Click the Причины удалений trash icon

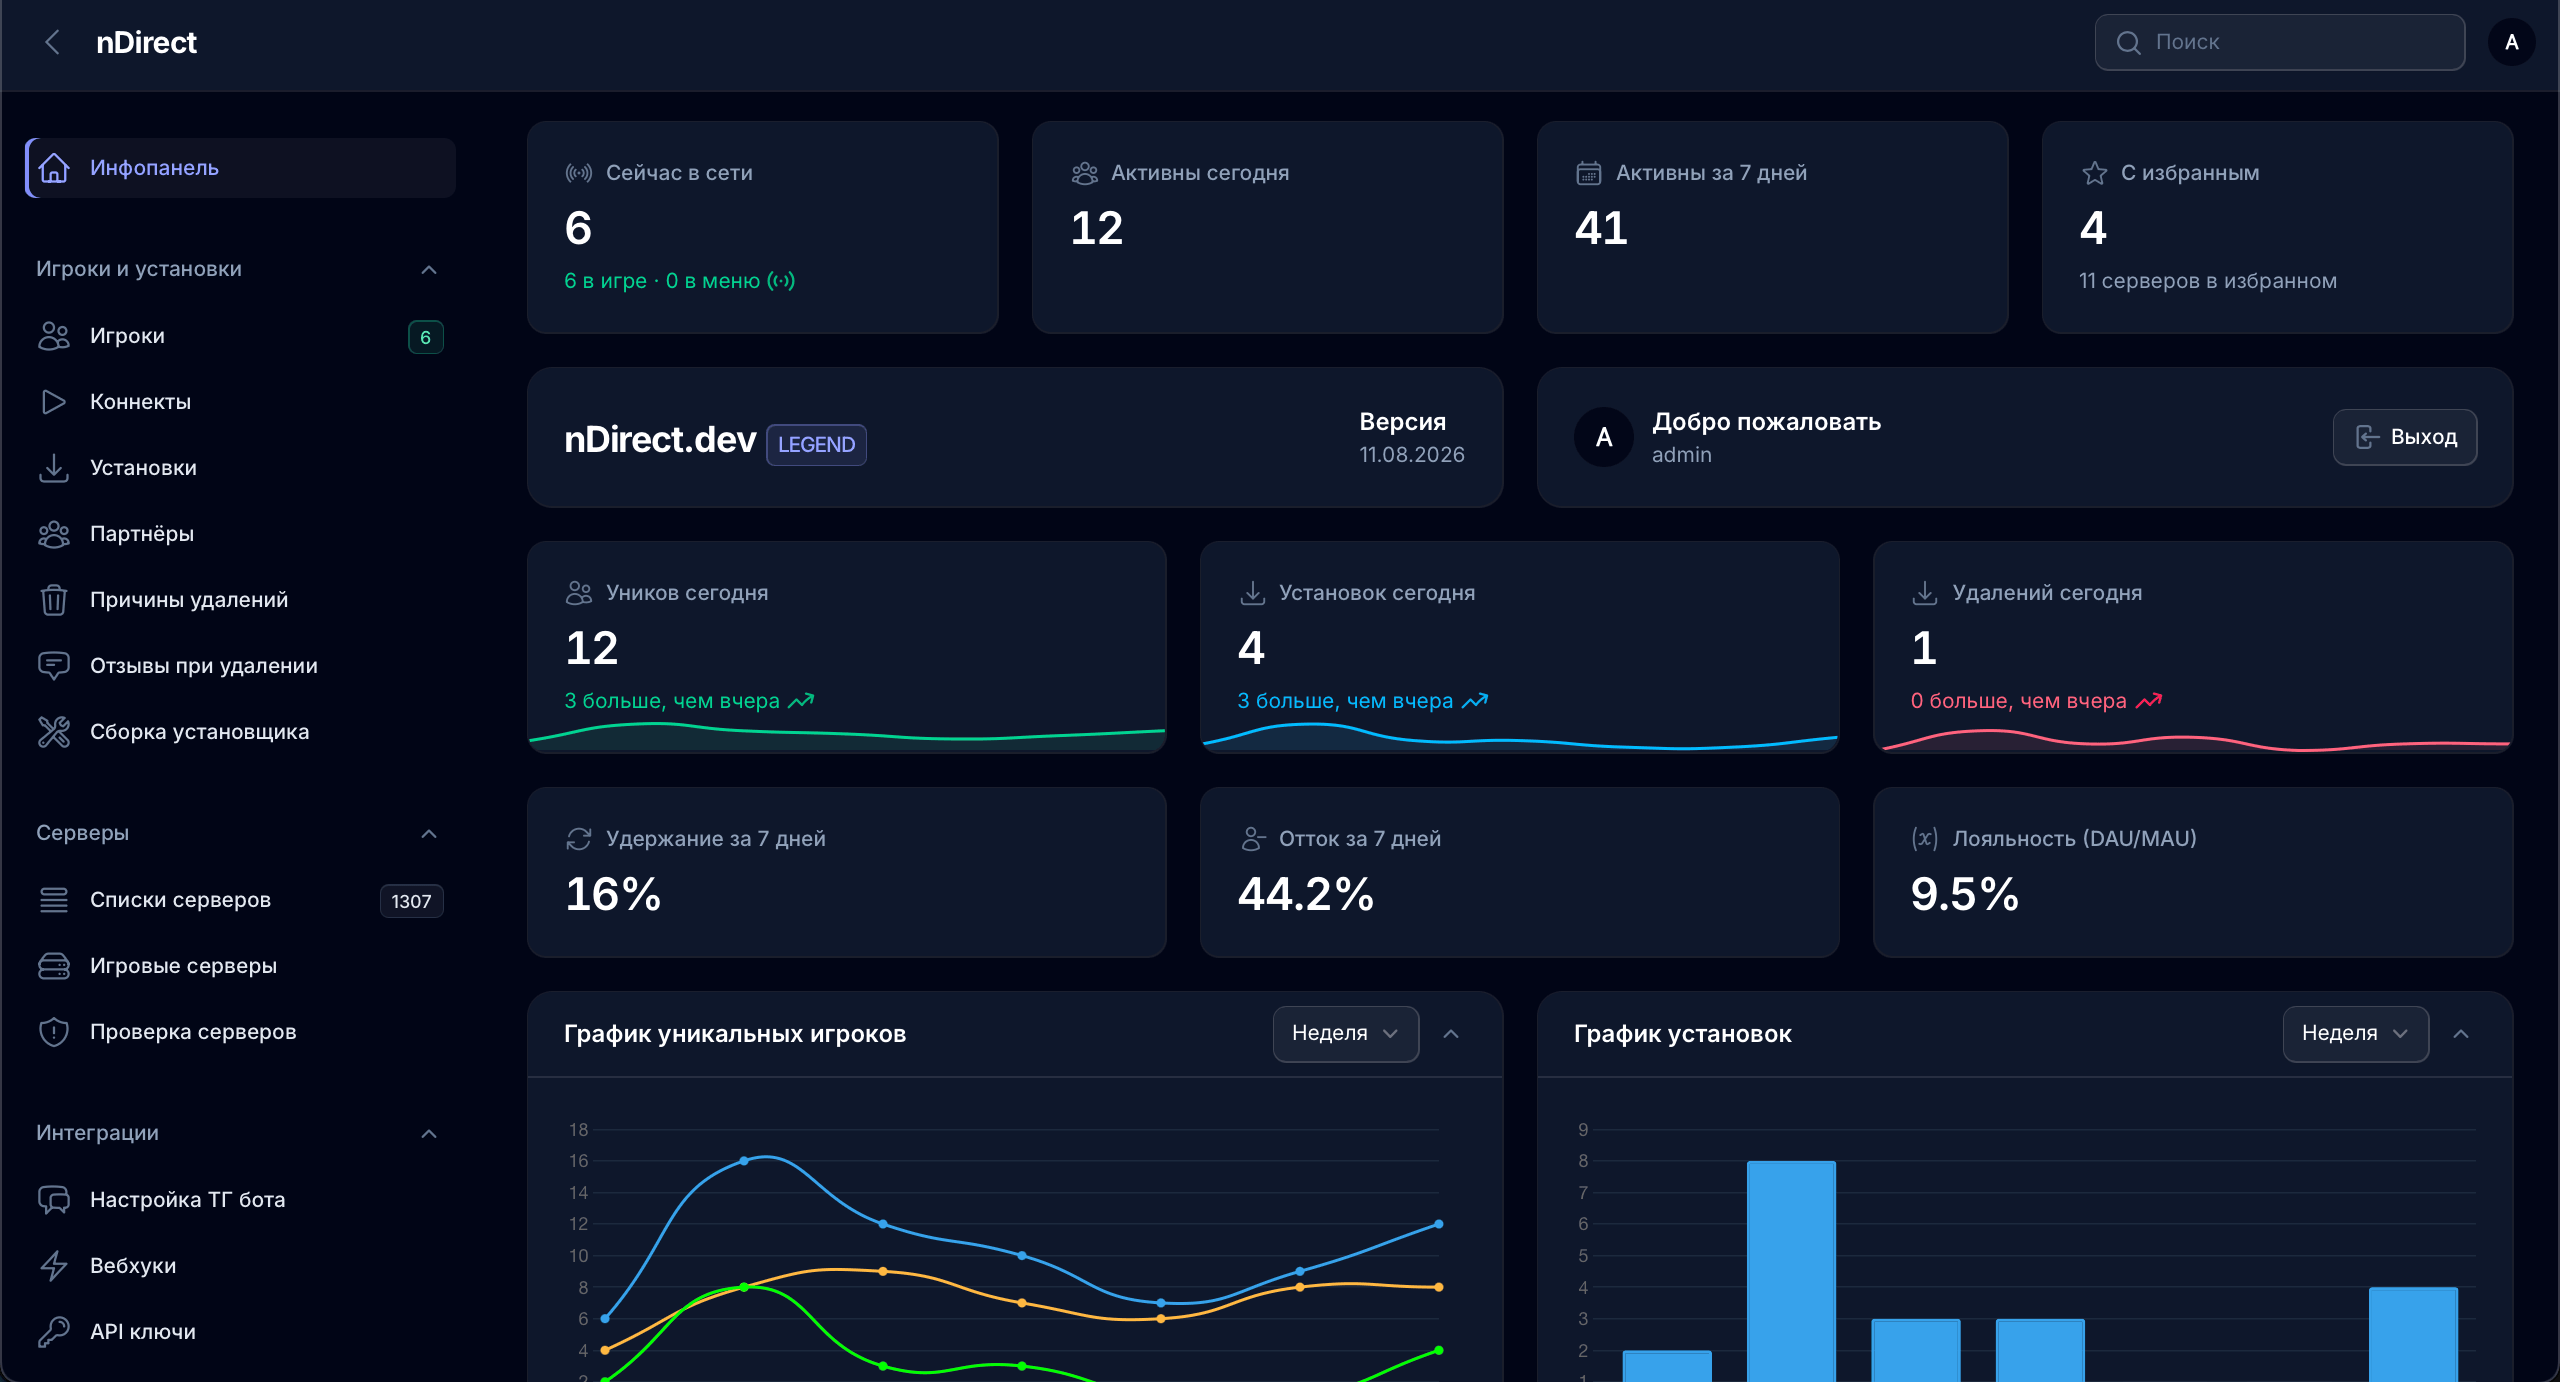[x=54, y=600]
